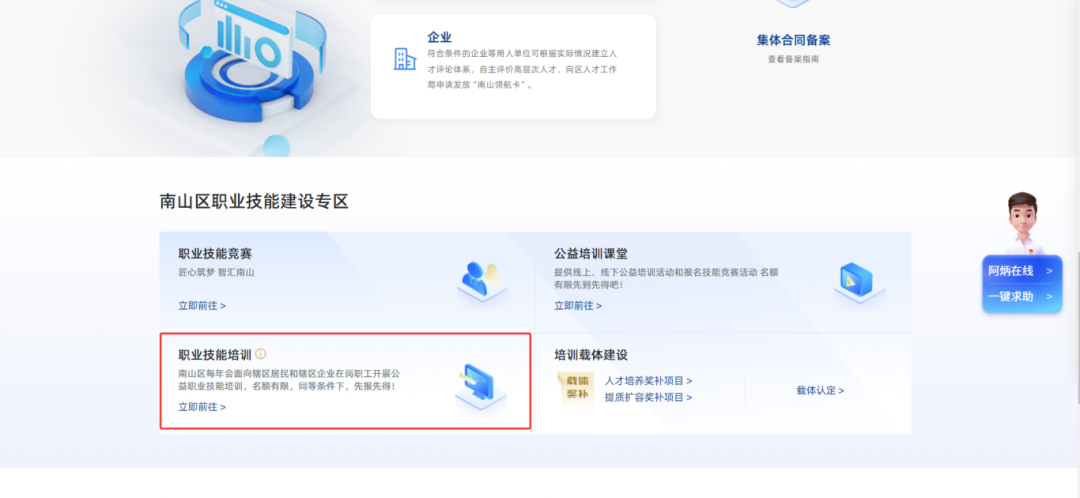The height and width of the screenshot is (498, 1080).
Task: Click the 载体奖补 badge icon
Action: pyautogui.click(x=576, y=389)
